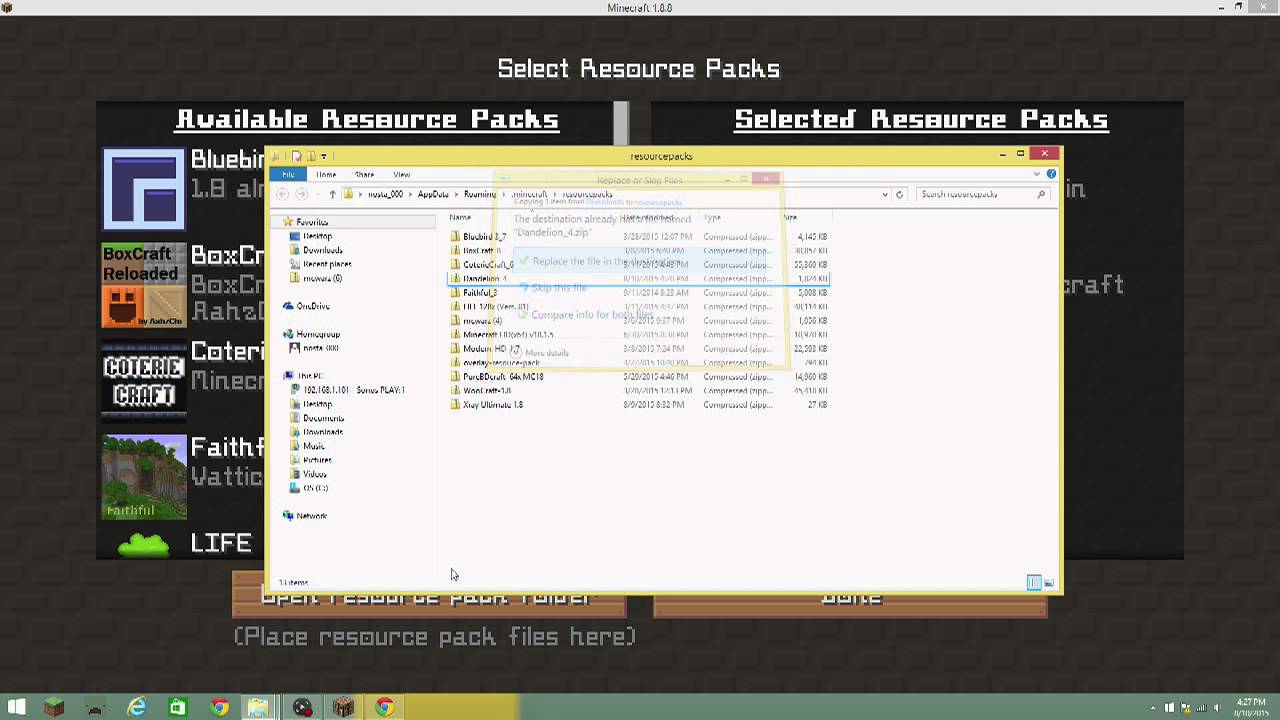Select Pictures under This PC
Viewport: 1280px width, 720px height.
click(317, 460)
